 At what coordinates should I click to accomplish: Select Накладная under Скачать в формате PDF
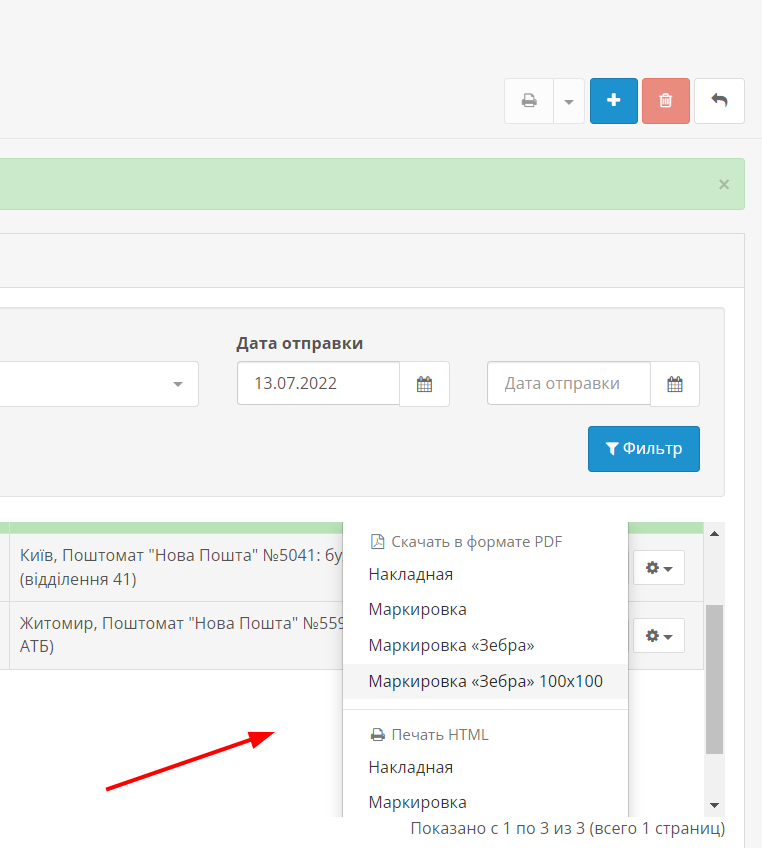click(x=411, y=575)
